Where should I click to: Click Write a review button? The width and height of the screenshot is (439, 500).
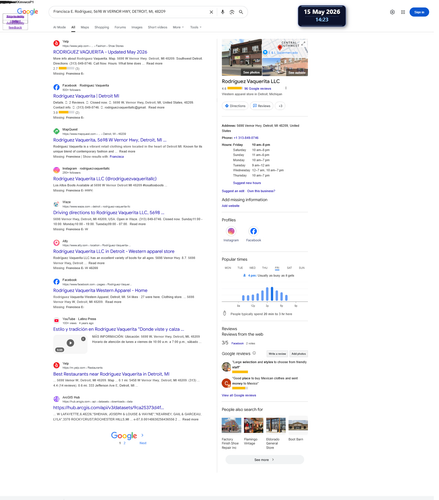[x=277, y=354]
